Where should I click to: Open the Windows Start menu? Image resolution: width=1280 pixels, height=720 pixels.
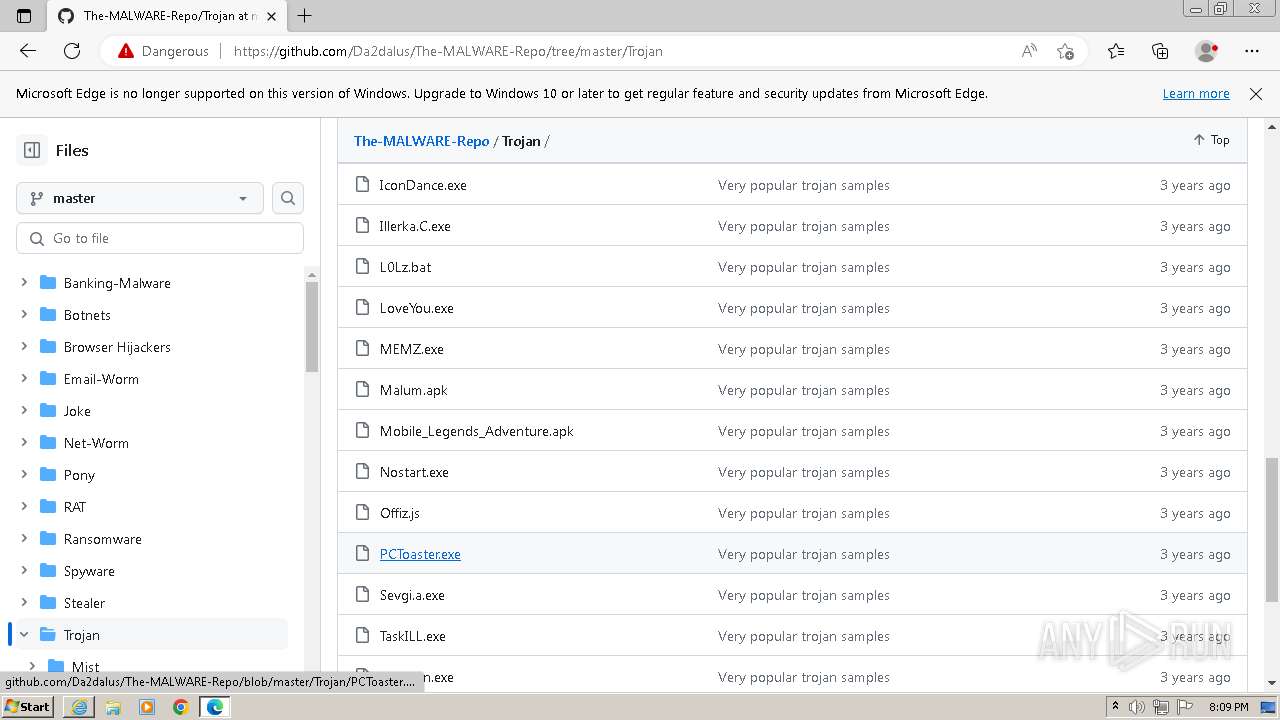(28, 706)
